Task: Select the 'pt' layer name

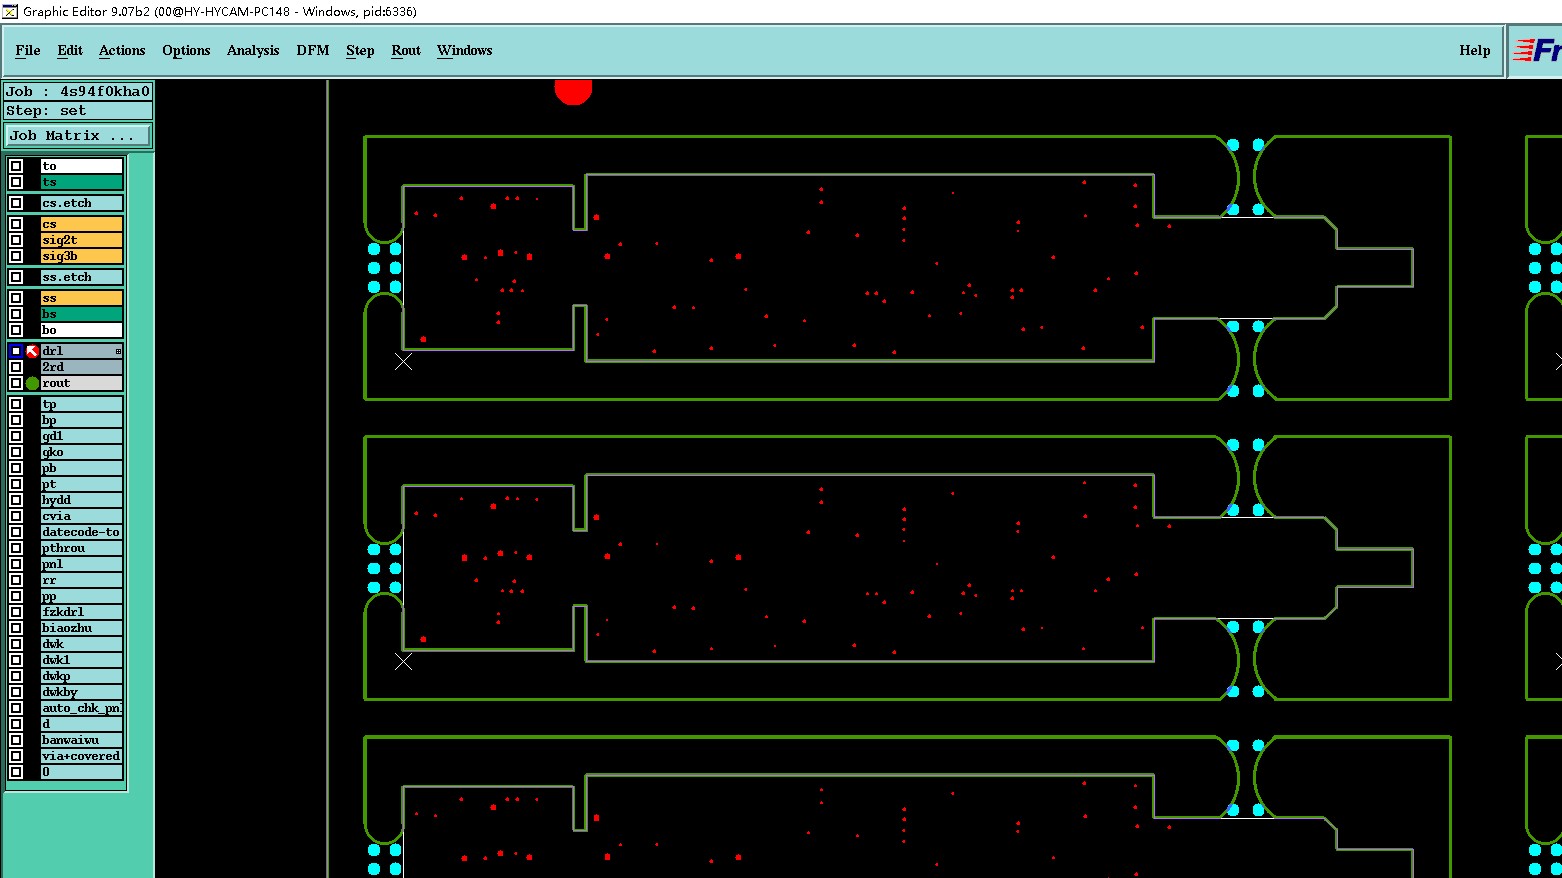Action: click(81, 484)
